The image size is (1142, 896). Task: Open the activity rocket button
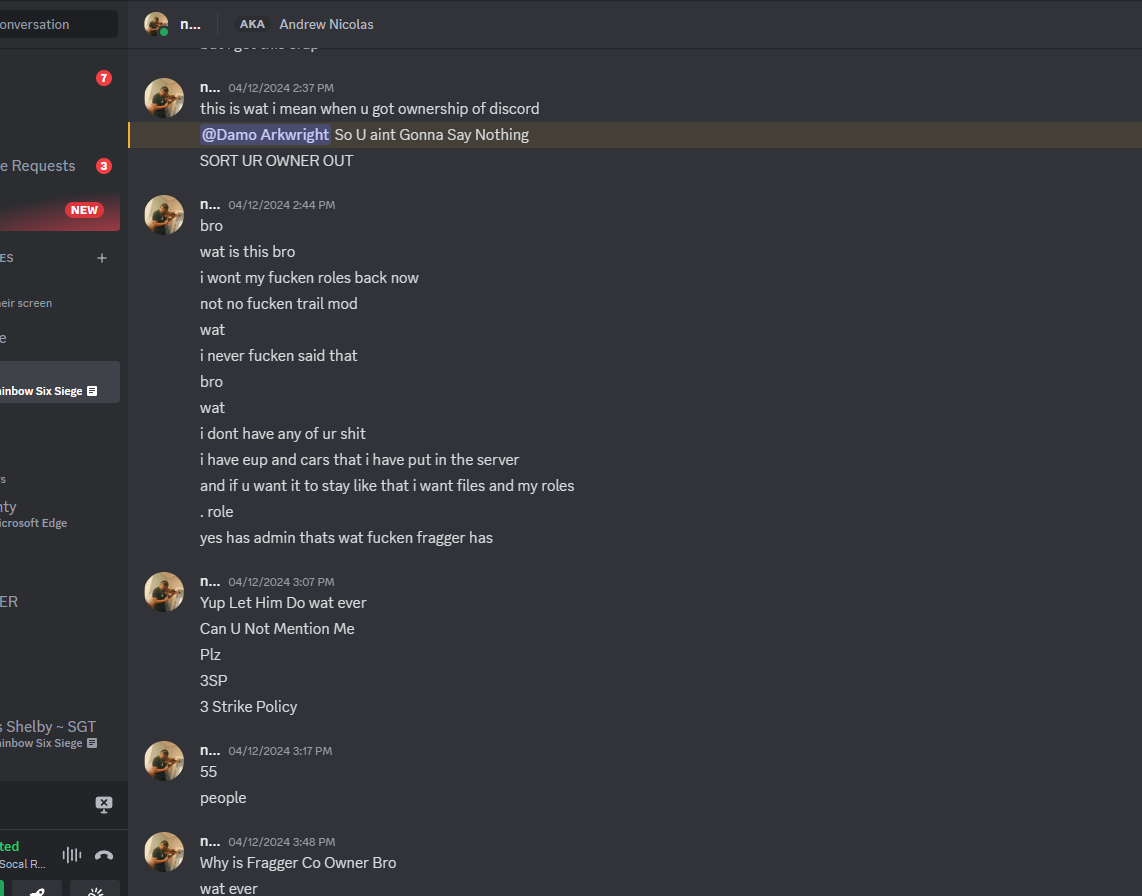[37, 890]
